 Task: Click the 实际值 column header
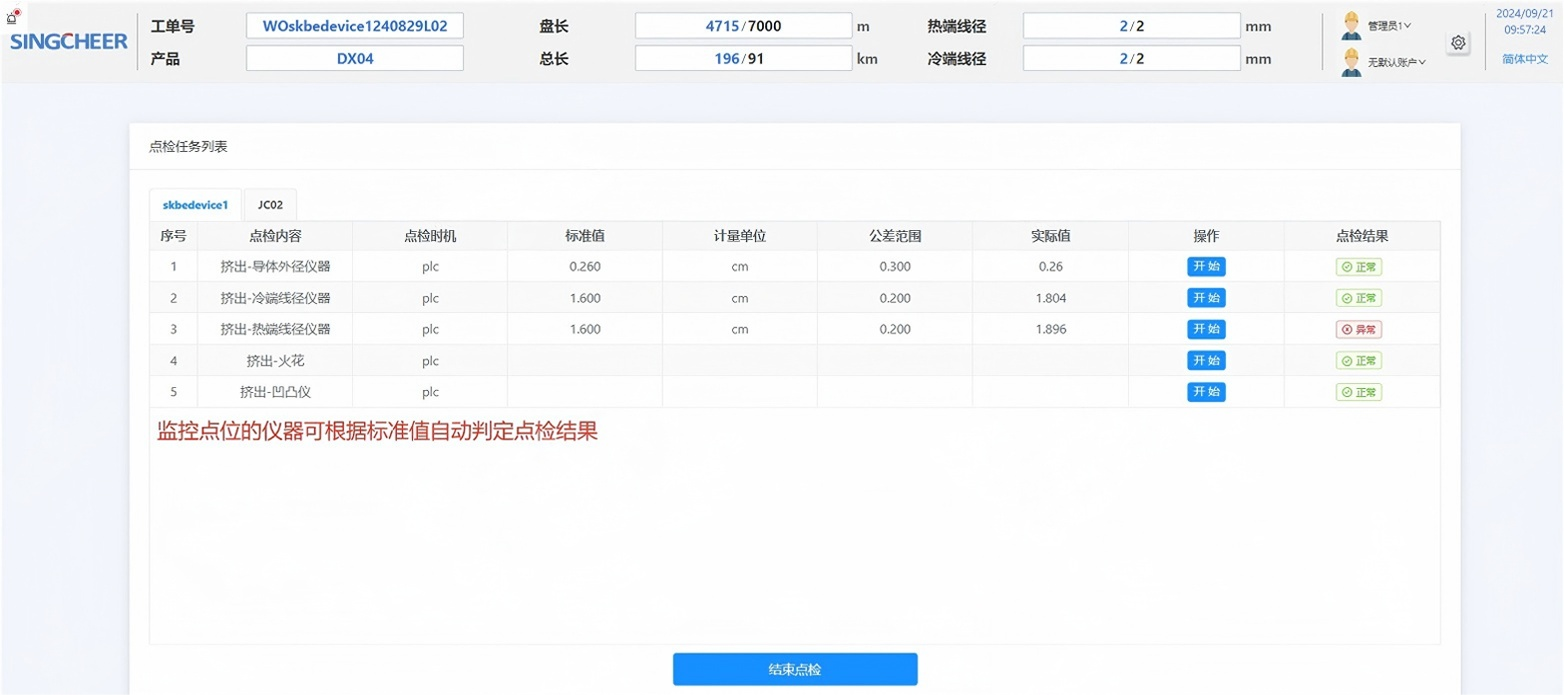pyautogui.click(x=1051, y=236)
